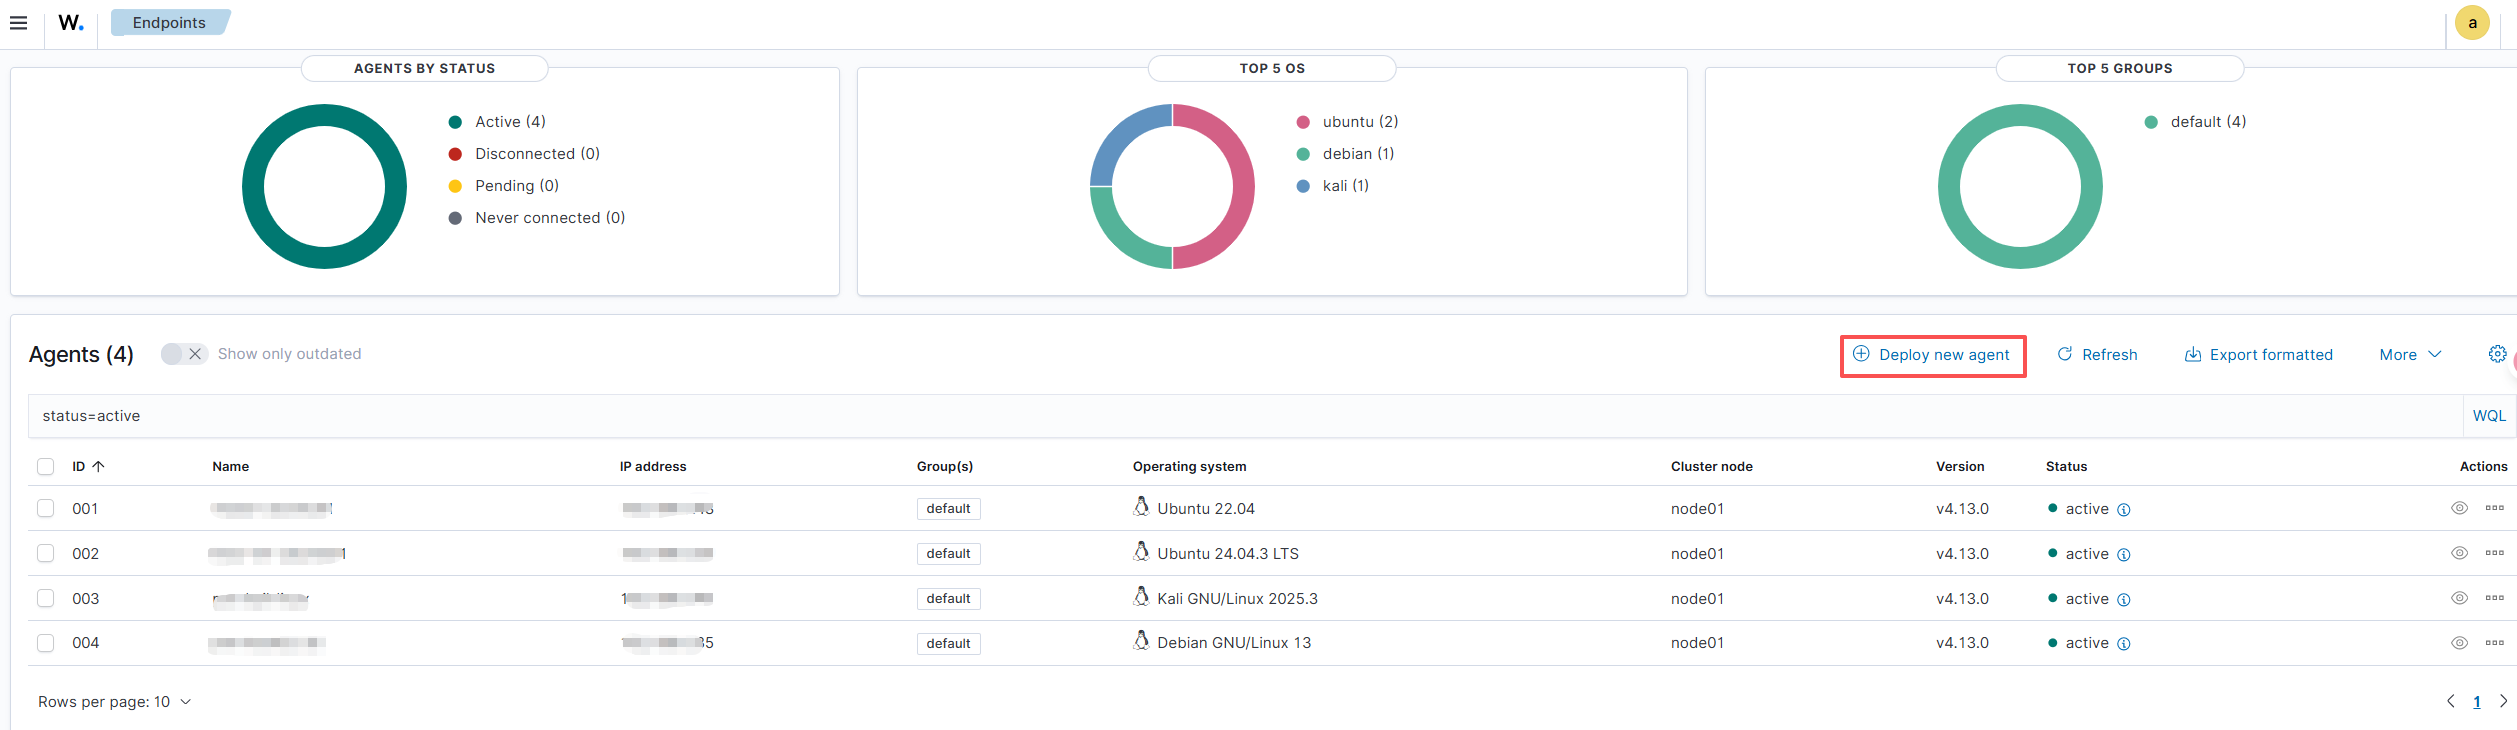Check the select all agents checkbox
2517x730 pixels.
click(46, 466)
